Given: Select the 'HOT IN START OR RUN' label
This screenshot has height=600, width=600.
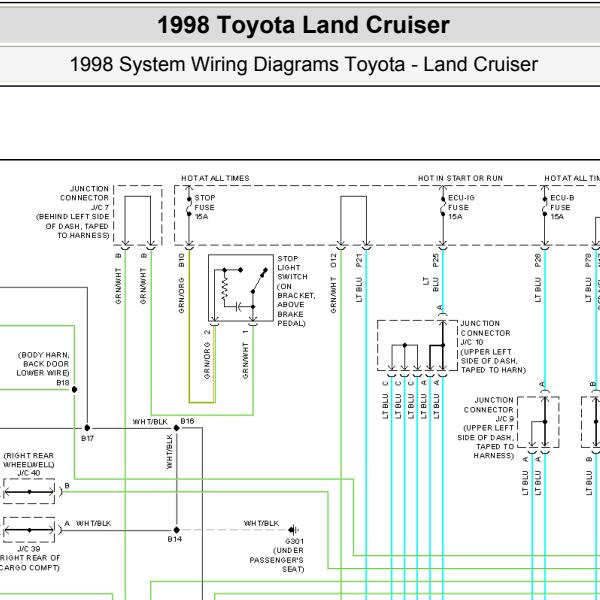Looking at the screenshot, I should 460,178.
